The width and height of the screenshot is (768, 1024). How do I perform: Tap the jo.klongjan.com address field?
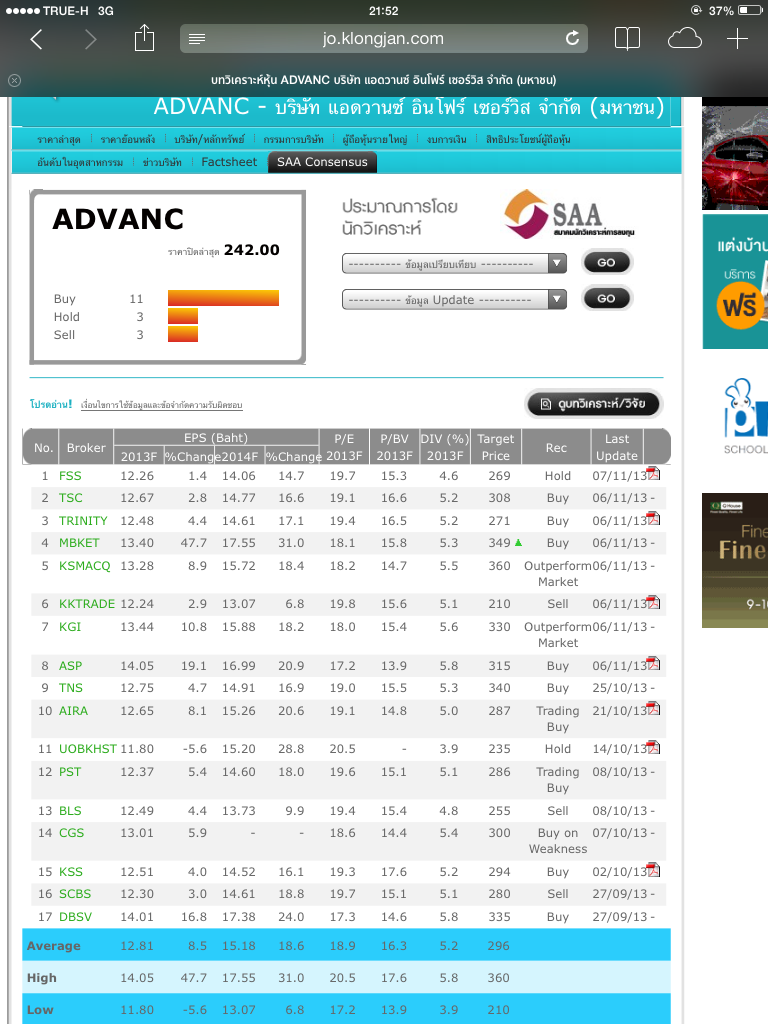383,39
